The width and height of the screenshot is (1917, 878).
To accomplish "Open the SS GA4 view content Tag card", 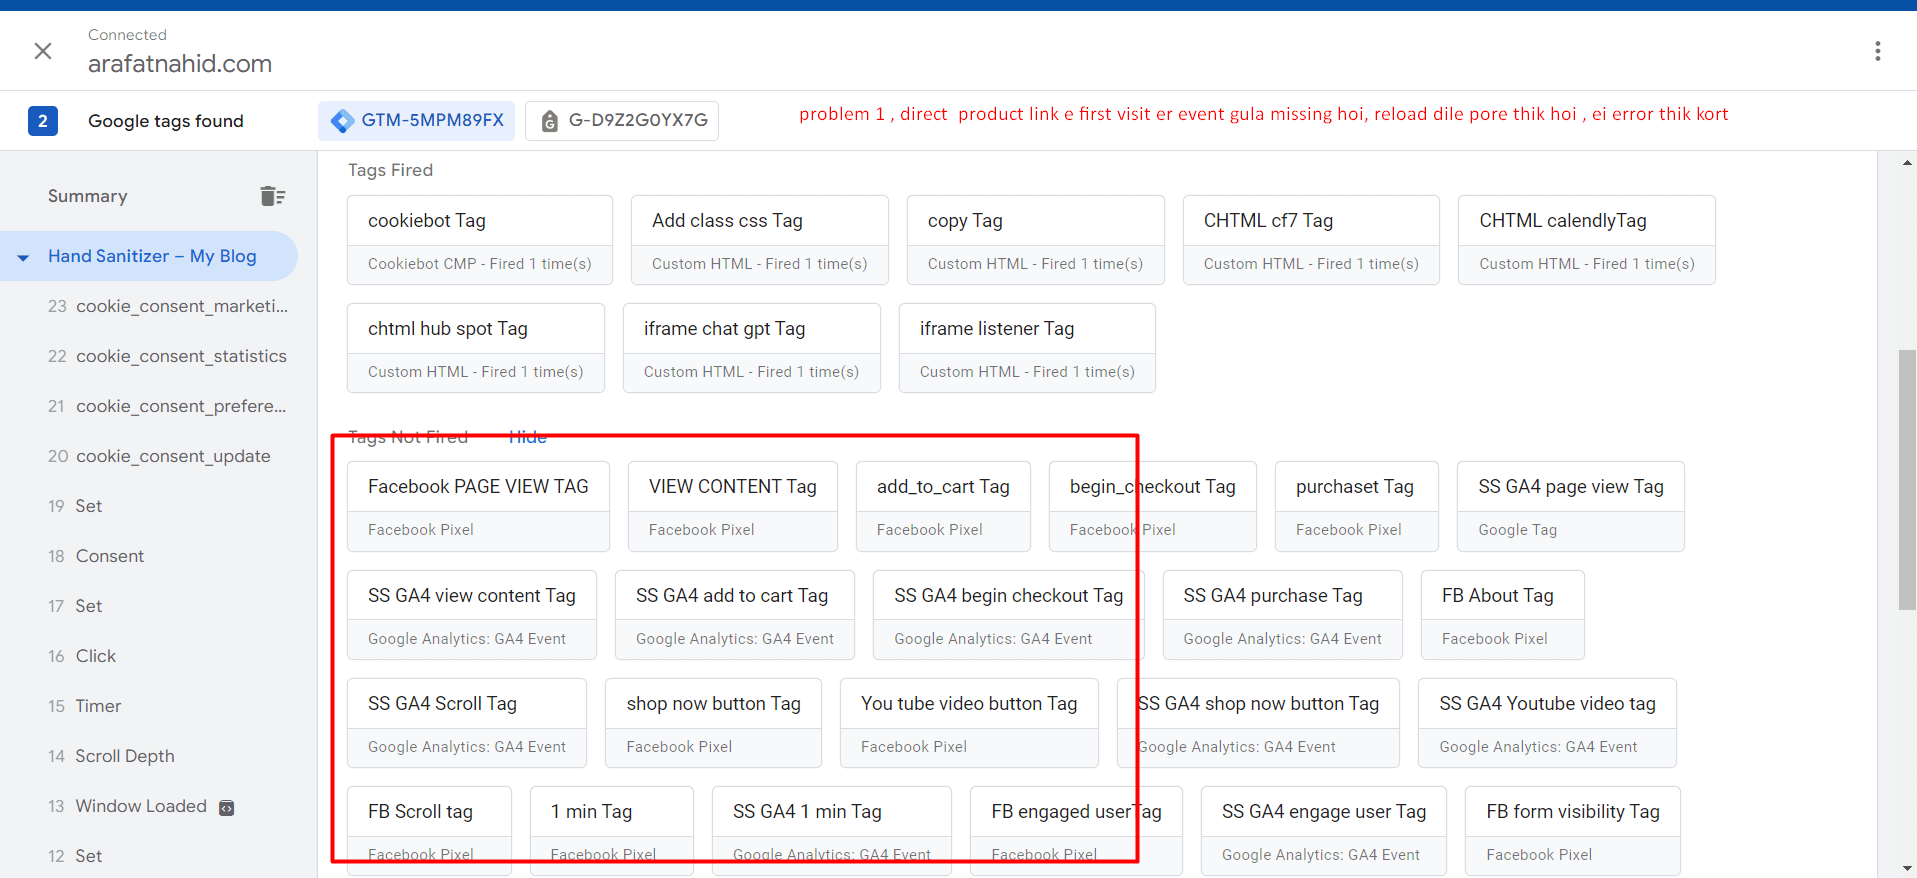I will 472,615.
